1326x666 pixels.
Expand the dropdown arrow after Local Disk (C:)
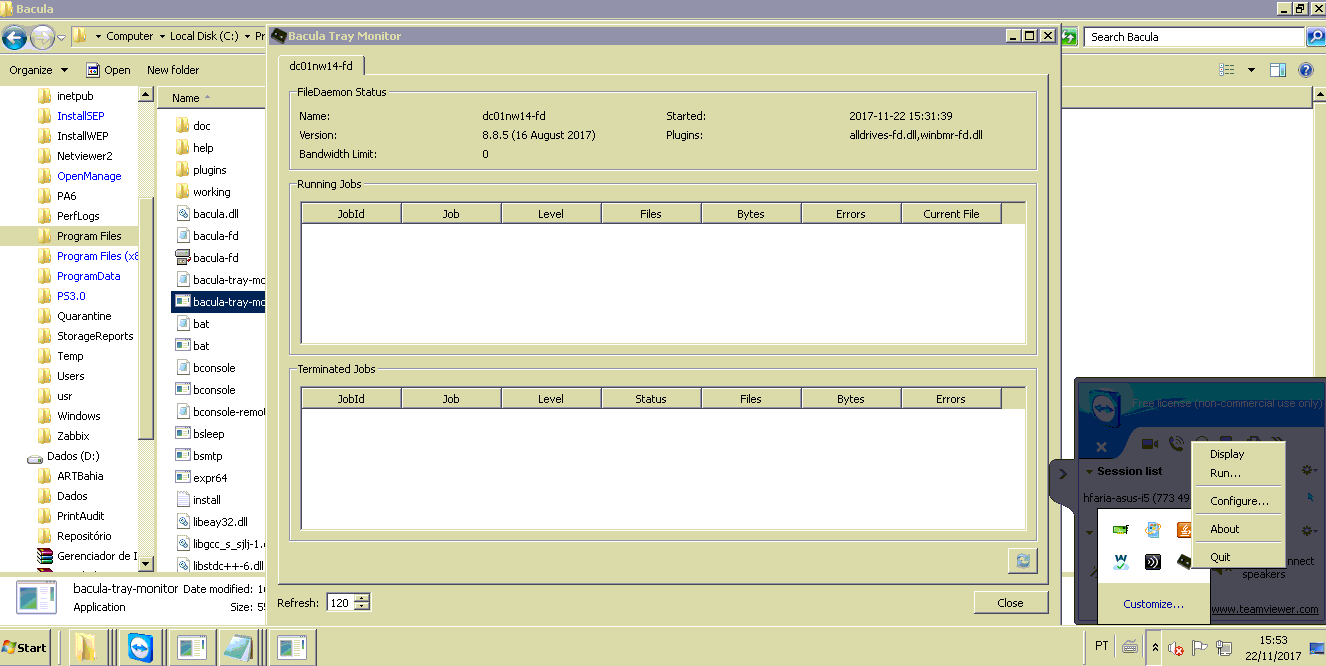click(x=246, y=37)
